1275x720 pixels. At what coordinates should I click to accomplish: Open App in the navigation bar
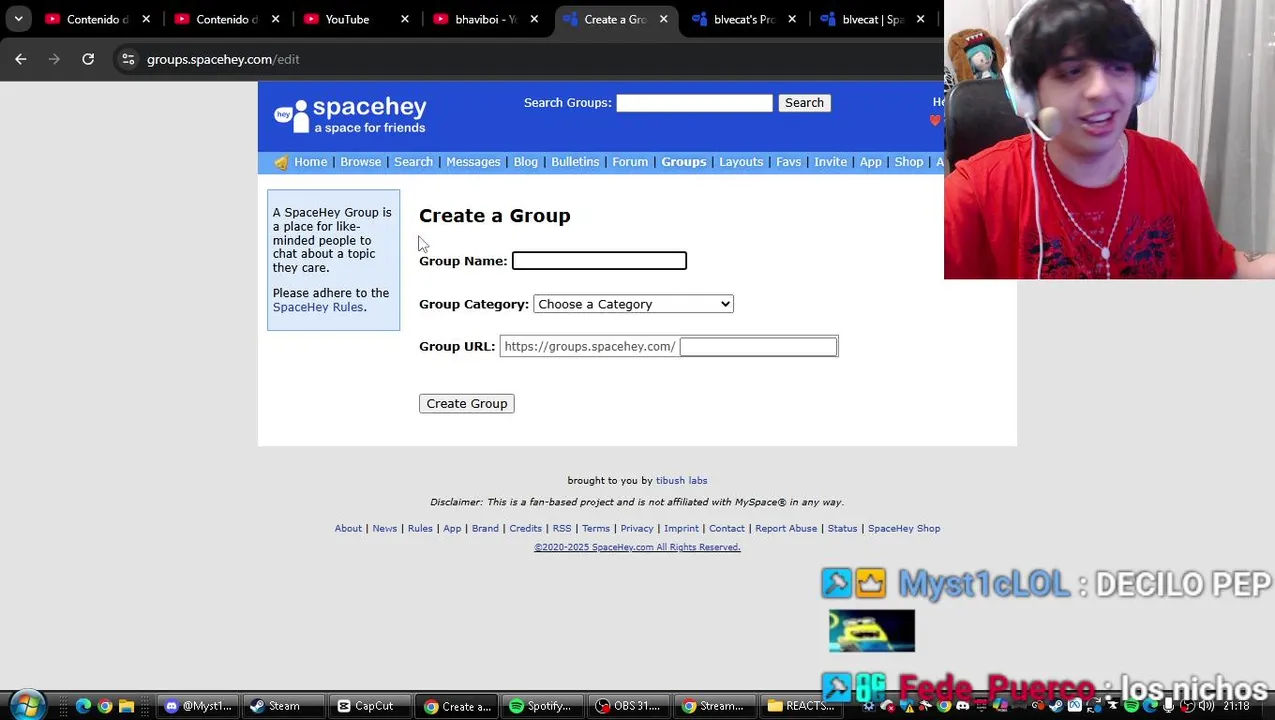(870, 162)
